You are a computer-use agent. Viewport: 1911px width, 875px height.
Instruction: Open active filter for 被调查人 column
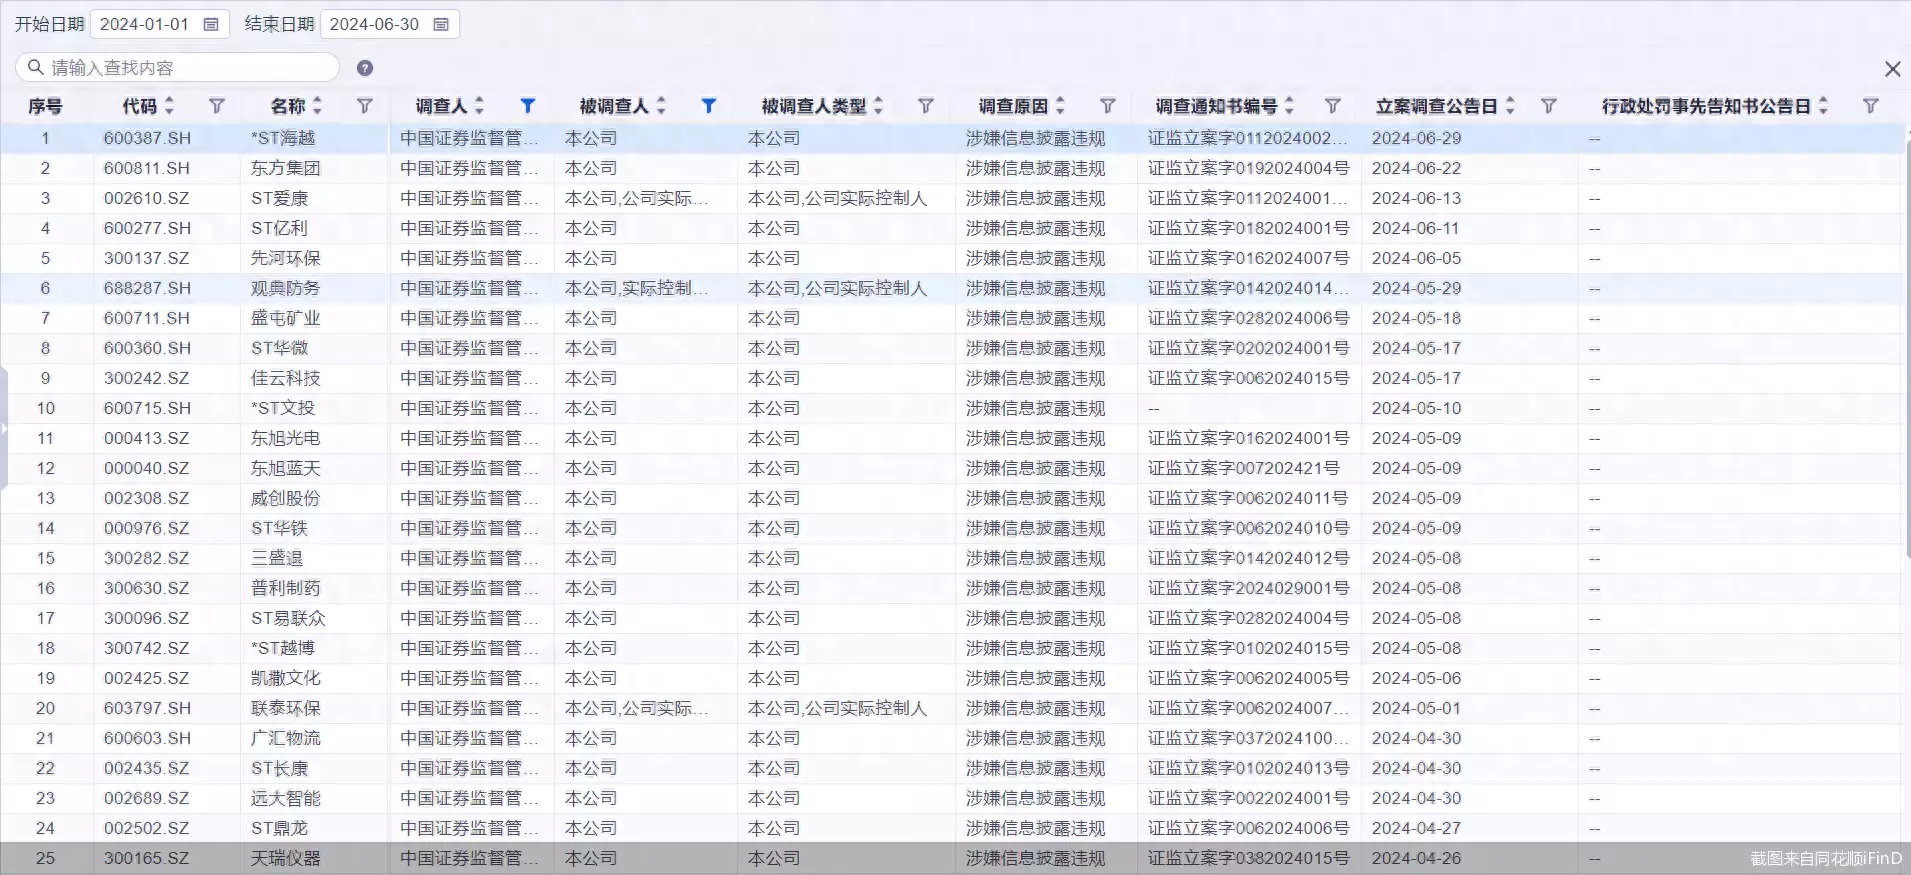coord(709,105)
